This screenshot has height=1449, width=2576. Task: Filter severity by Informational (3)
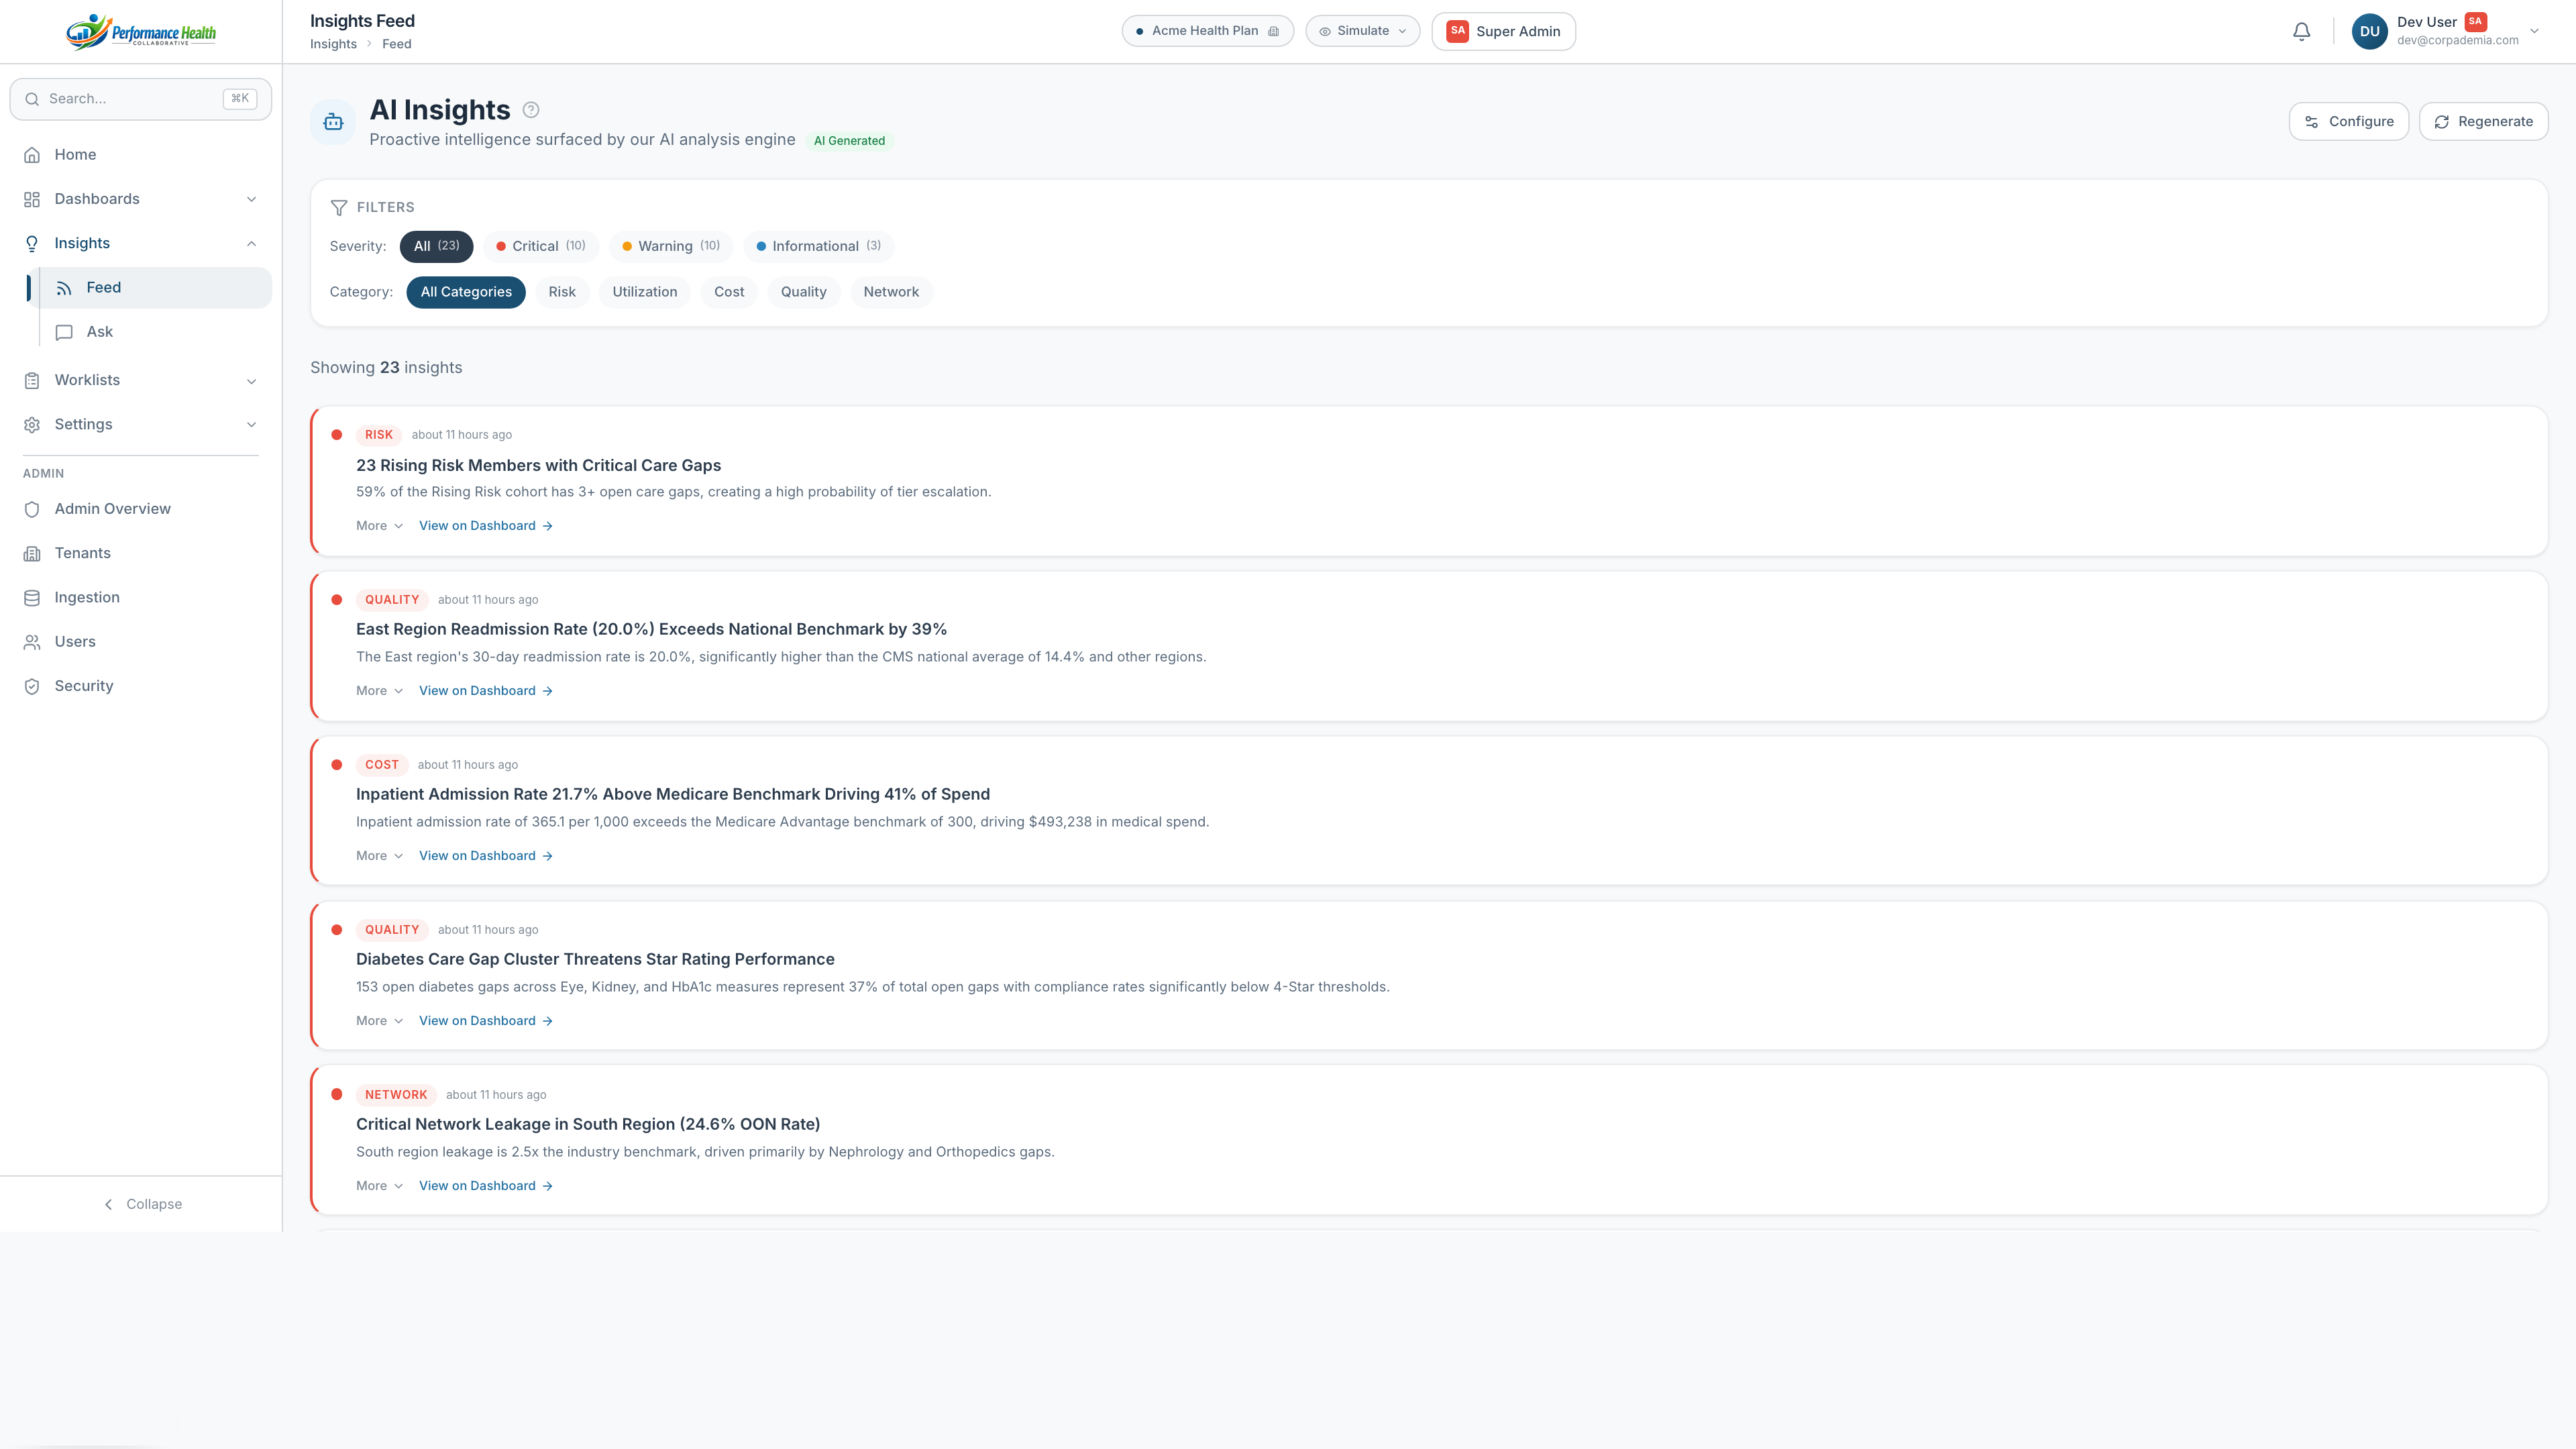[819, 246]
